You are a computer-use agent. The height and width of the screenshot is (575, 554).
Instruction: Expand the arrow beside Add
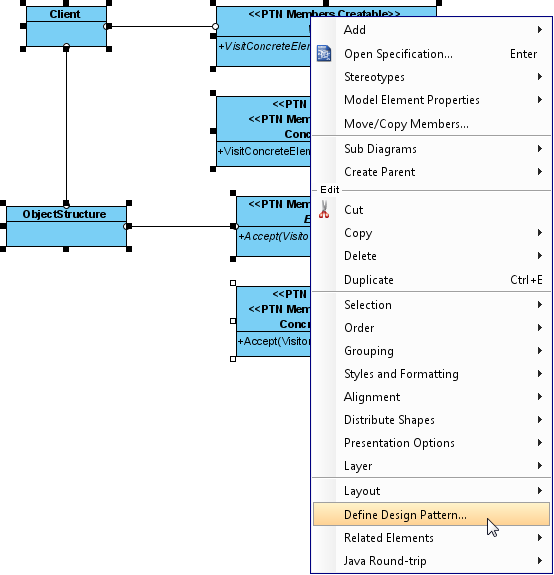click(x=540, y=29)
